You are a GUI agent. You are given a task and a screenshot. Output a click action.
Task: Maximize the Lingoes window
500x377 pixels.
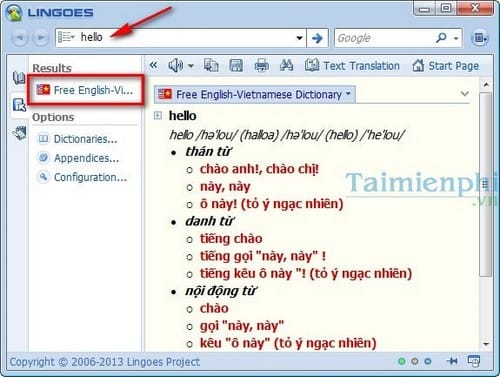point(446,8)
